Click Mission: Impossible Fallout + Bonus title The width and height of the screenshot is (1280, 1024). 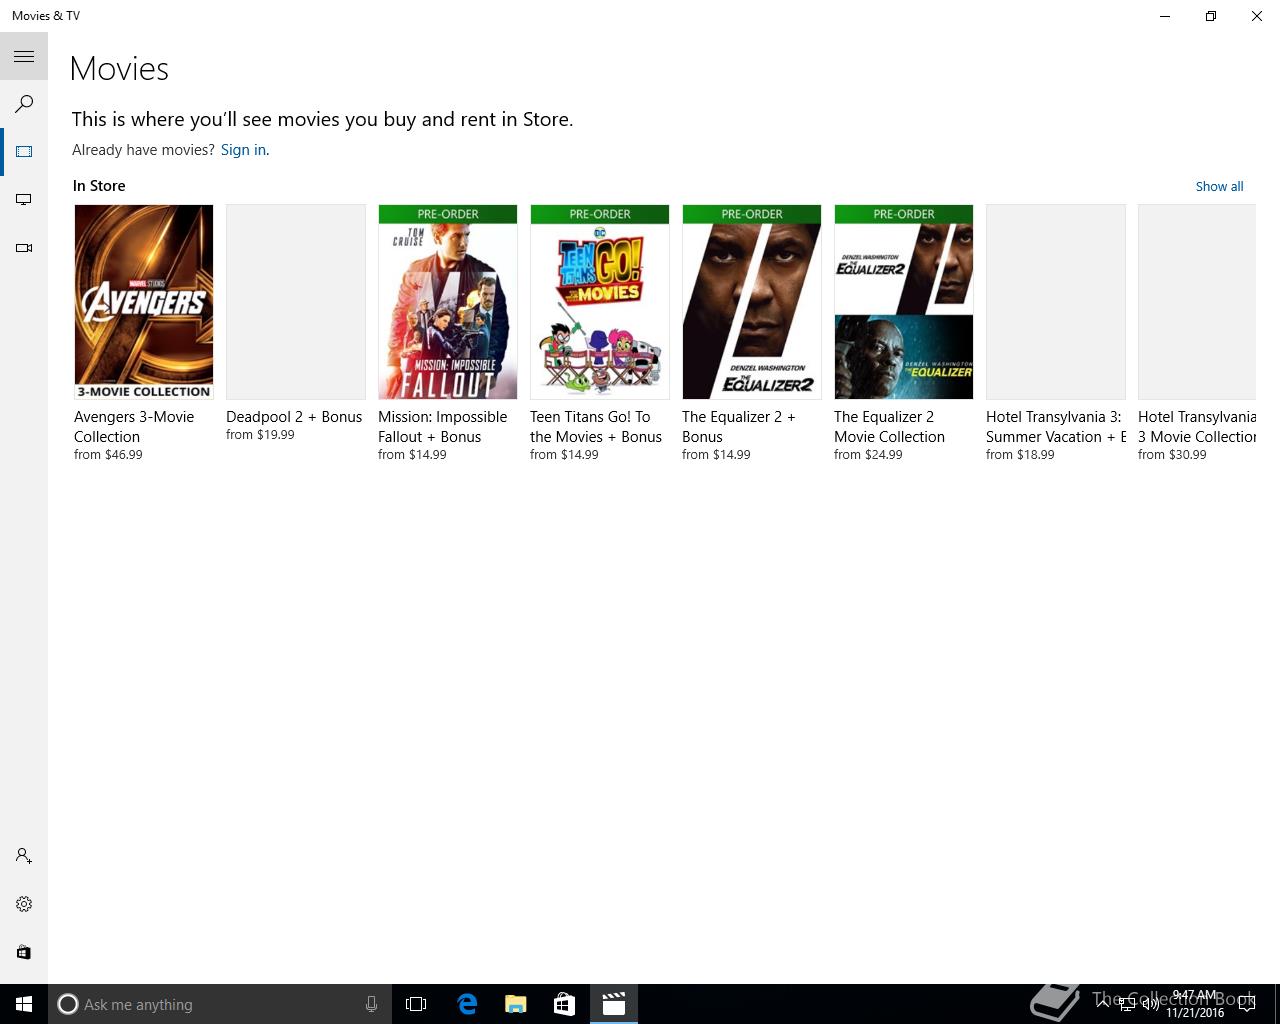[x=442, y=427]
